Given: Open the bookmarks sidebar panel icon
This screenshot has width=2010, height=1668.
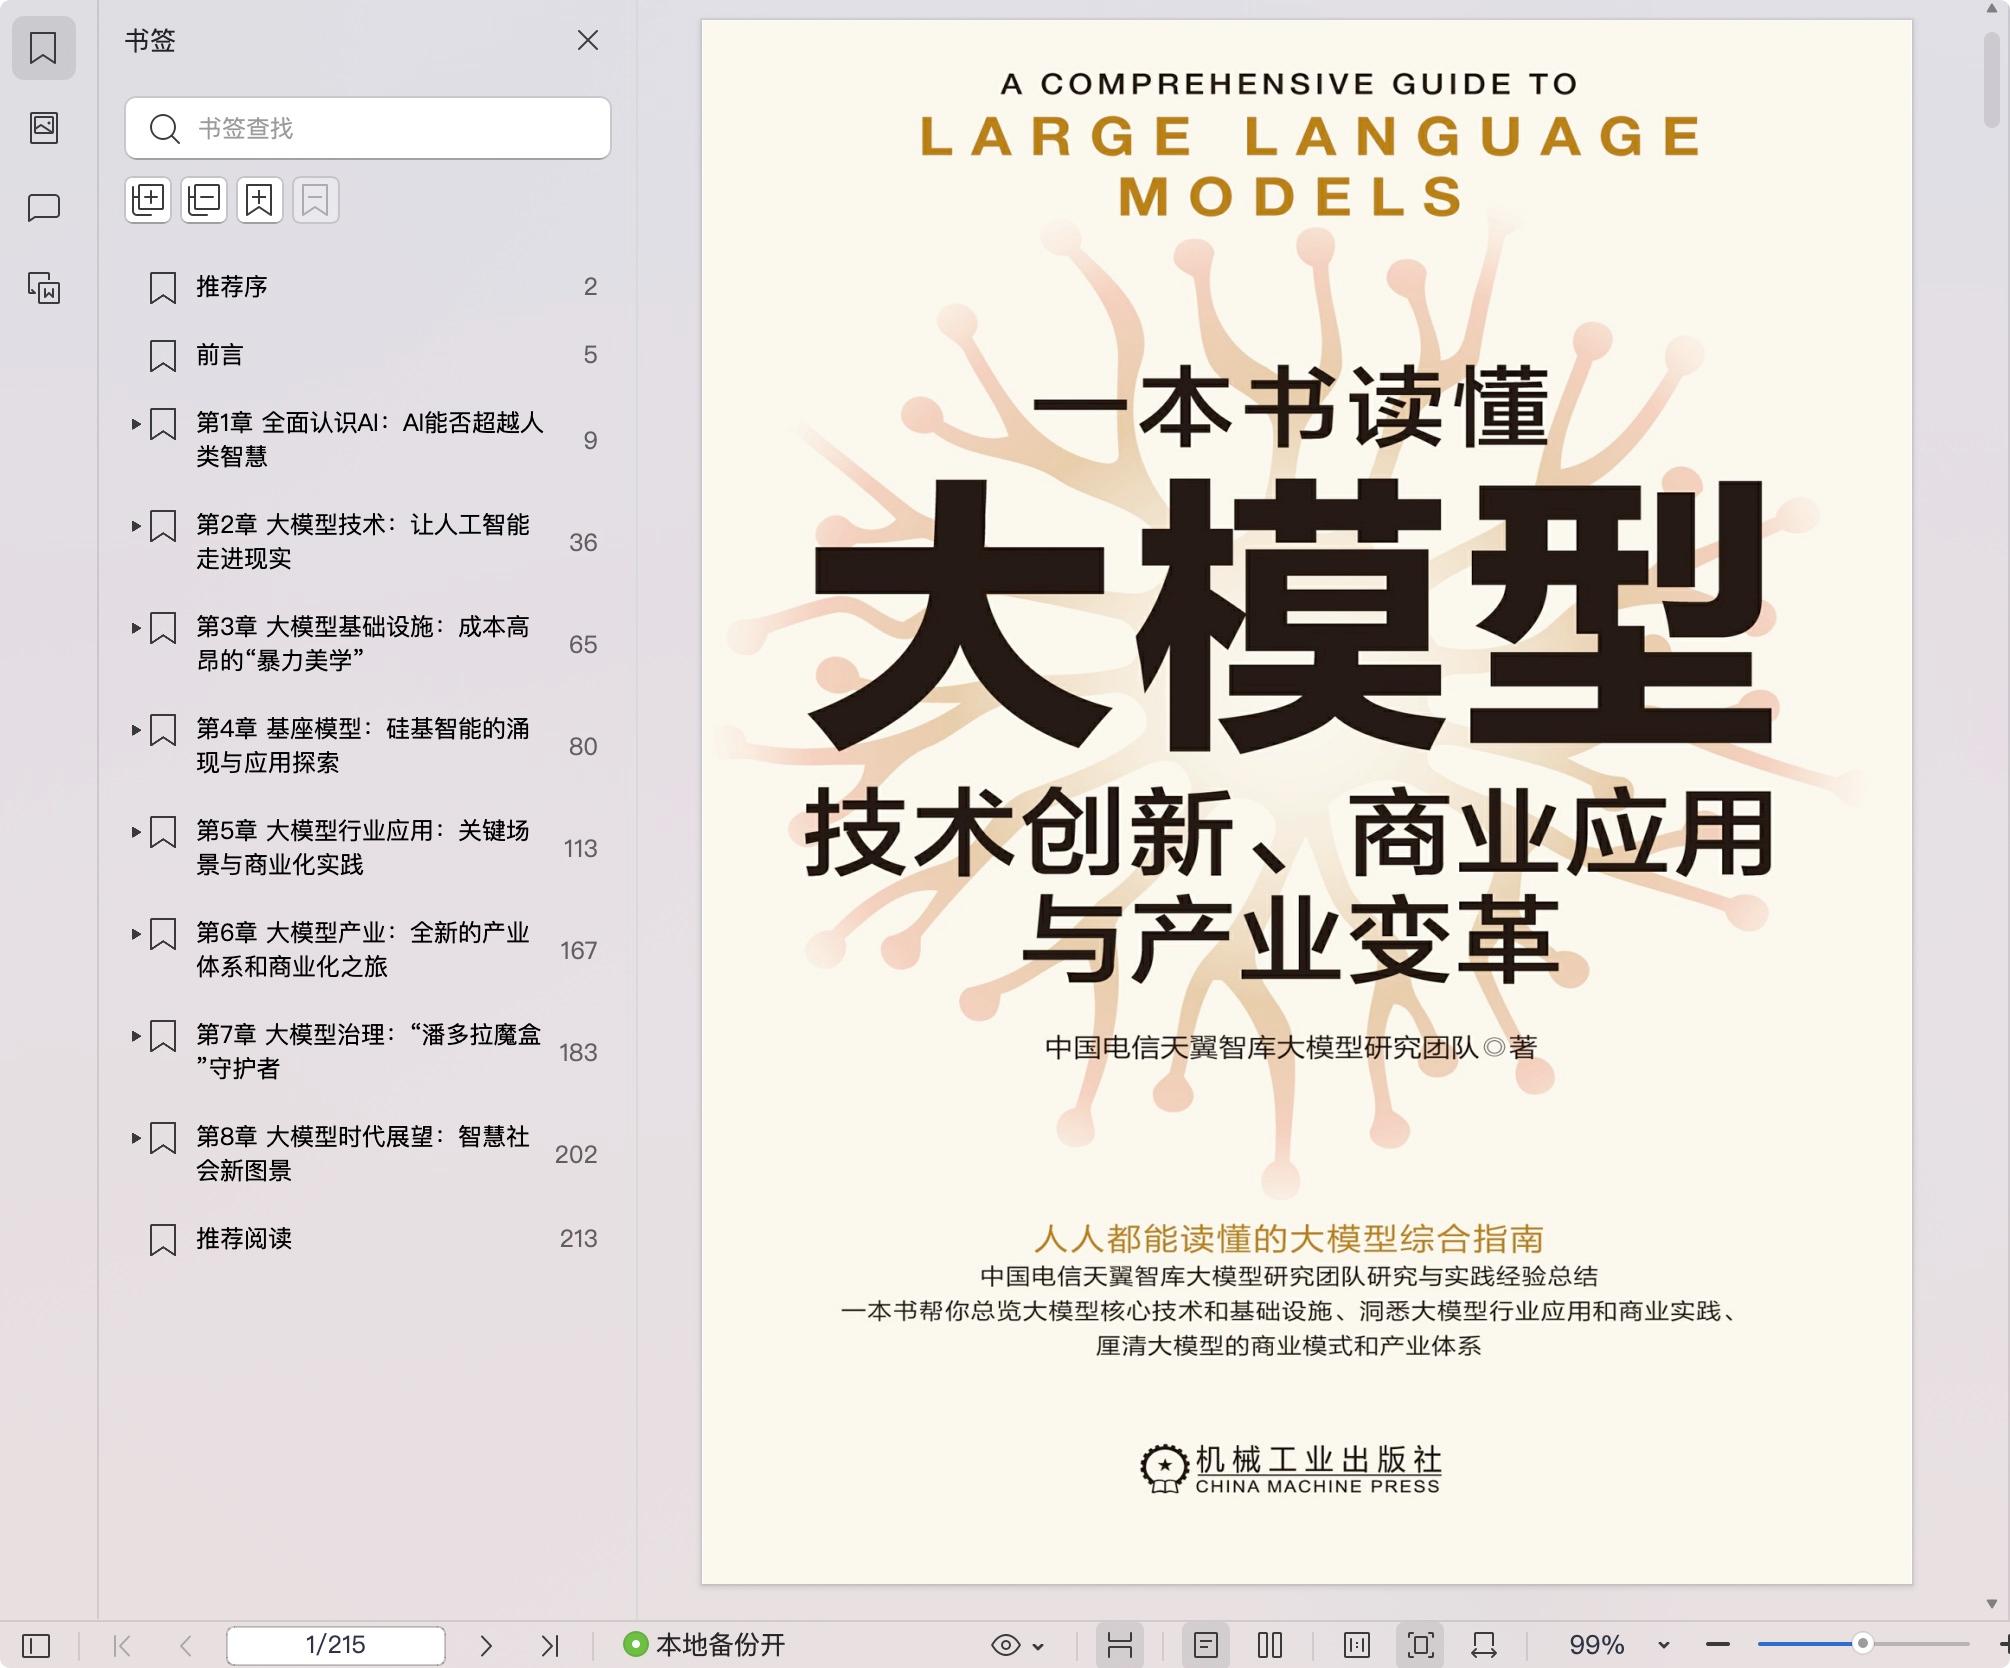Looking at the screenshot, I should (x=43, y=47).
